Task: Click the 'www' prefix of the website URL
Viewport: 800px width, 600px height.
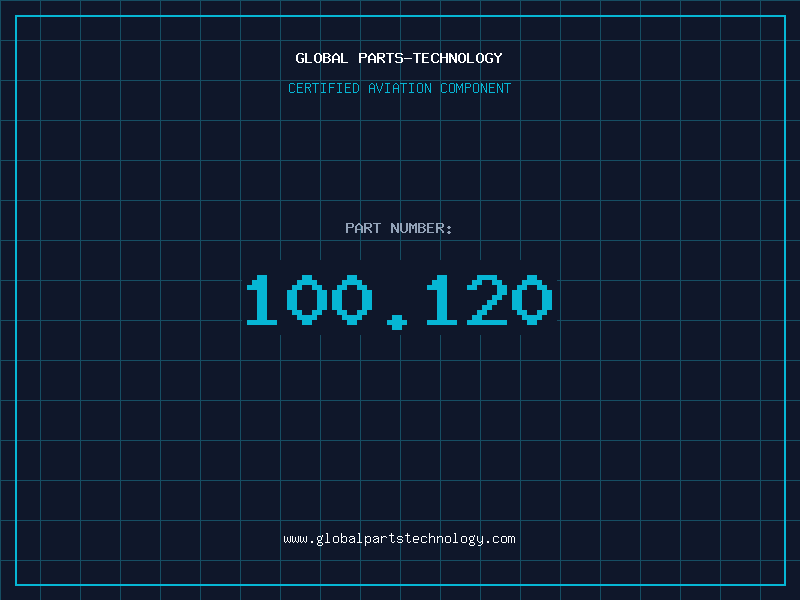Action: click(295, 539)
